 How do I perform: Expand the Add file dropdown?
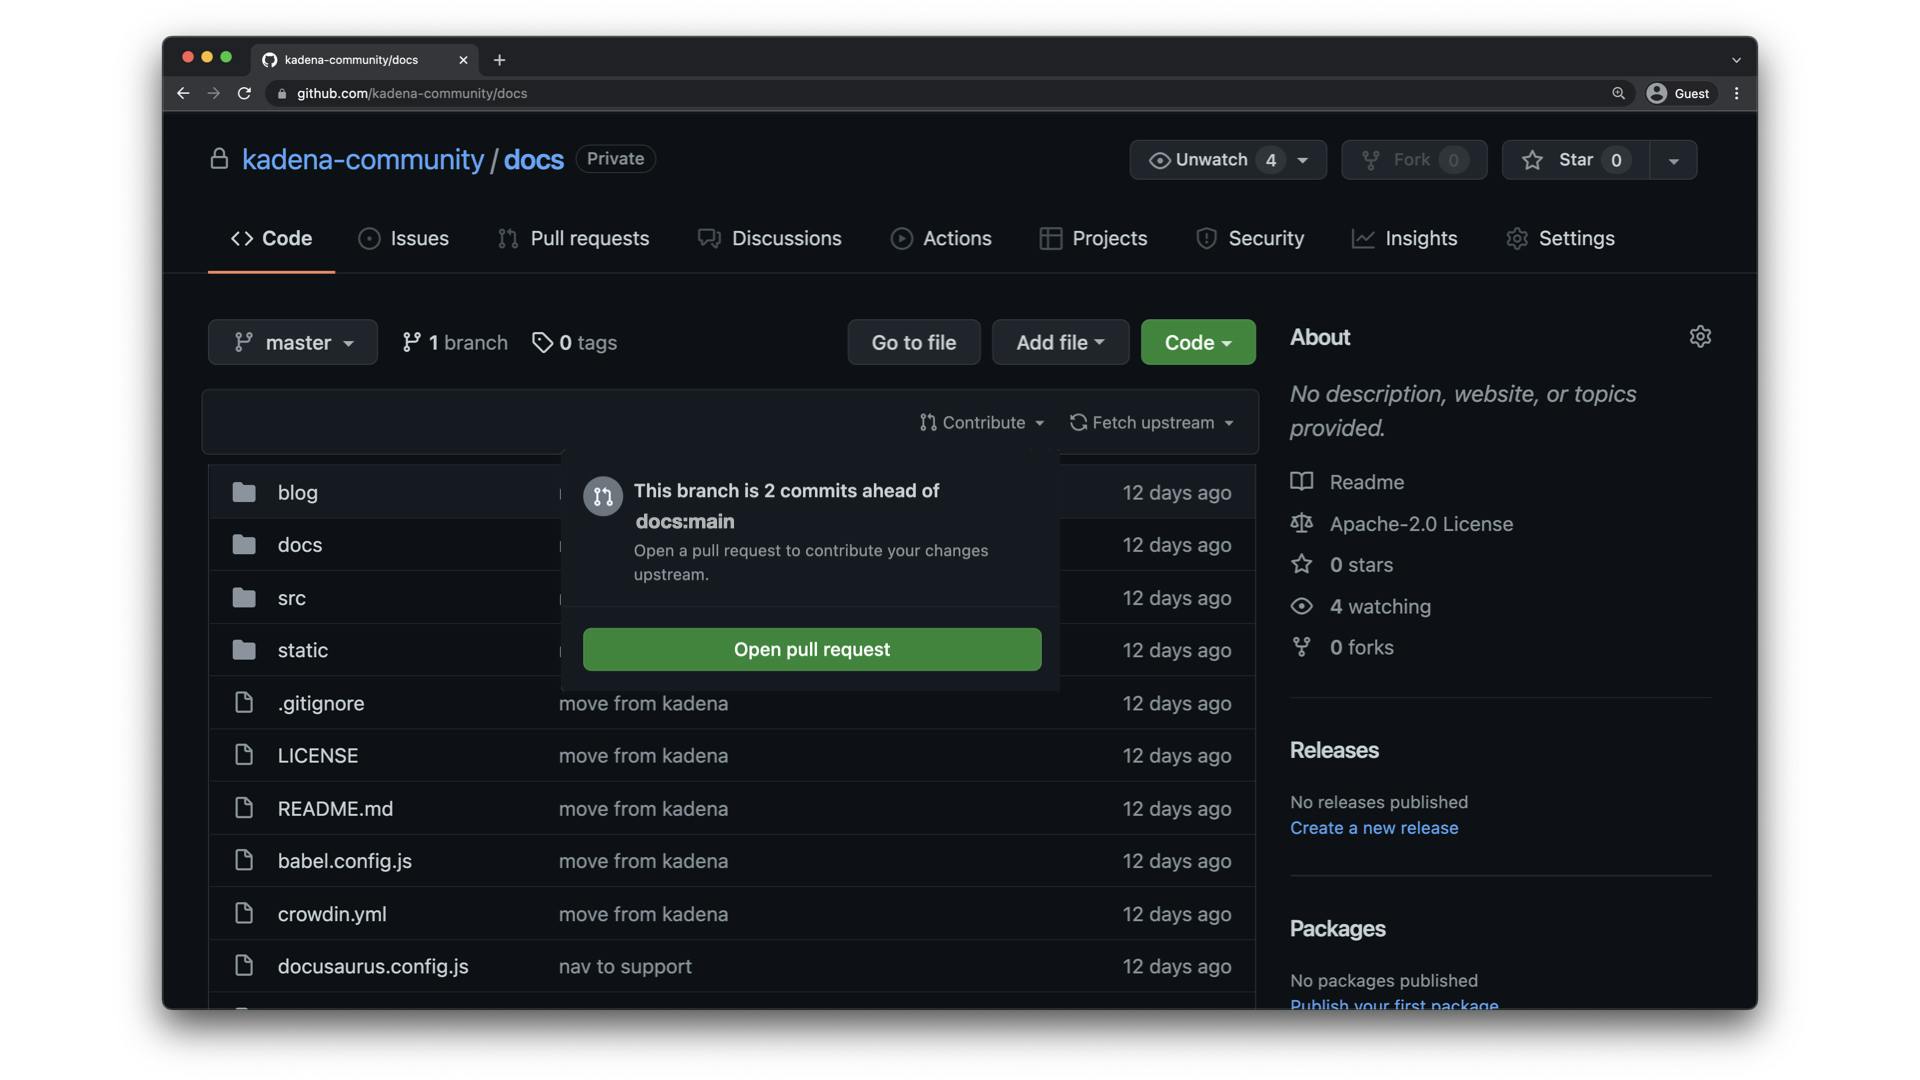pyautogui.click(x=1060, y=342)
